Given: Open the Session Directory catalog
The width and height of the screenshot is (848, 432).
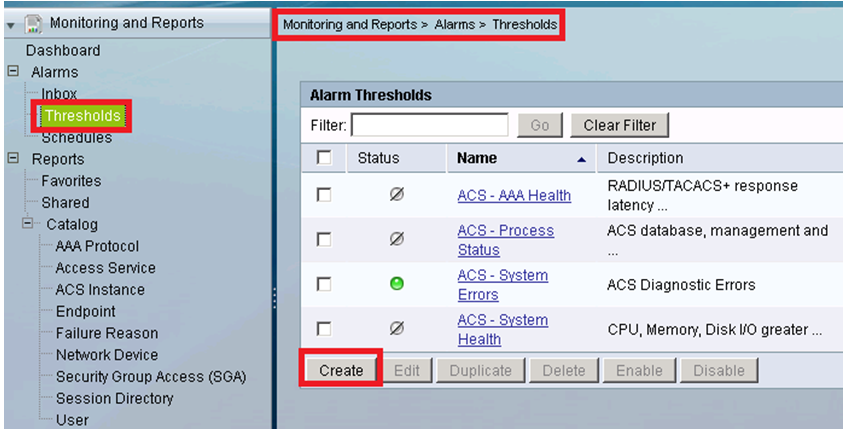Looking at the screenshot, I should (115, 398).
